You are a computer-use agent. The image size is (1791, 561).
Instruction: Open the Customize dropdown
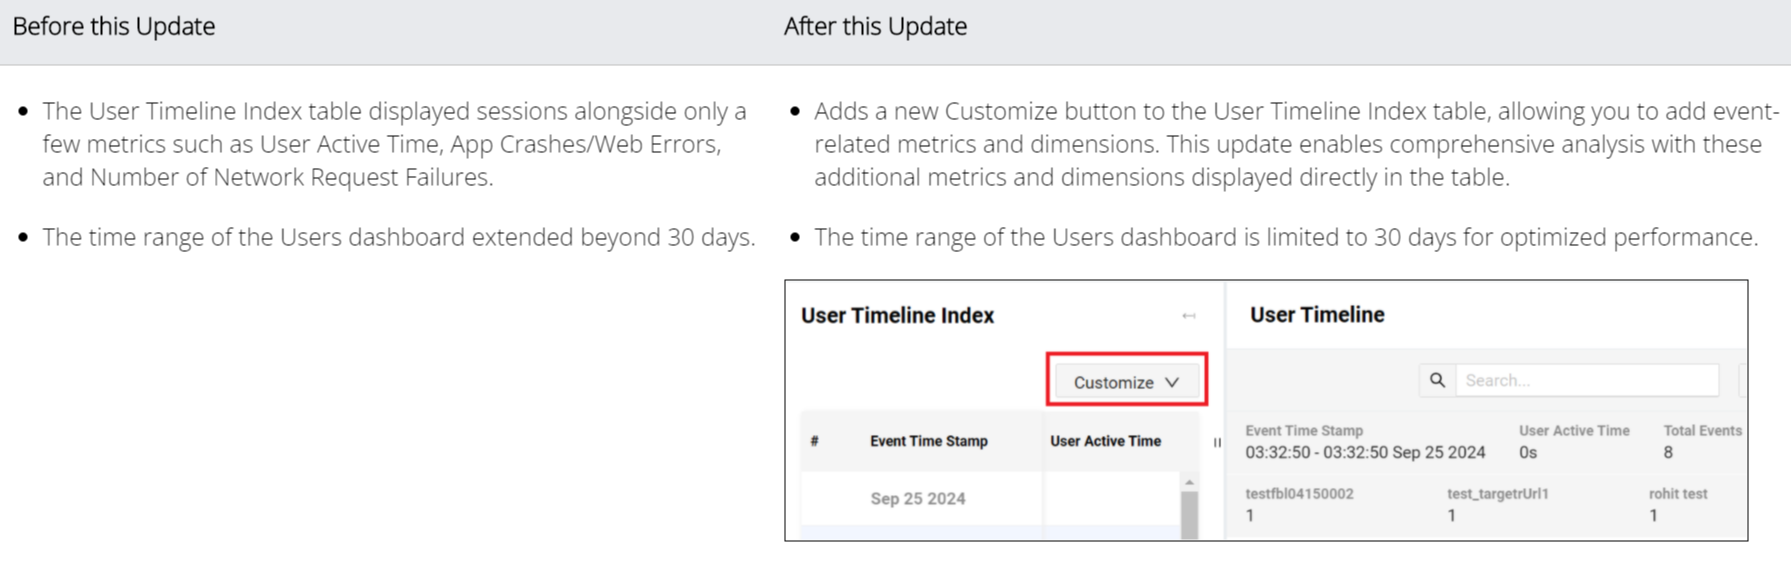(x=1126, y=382)
